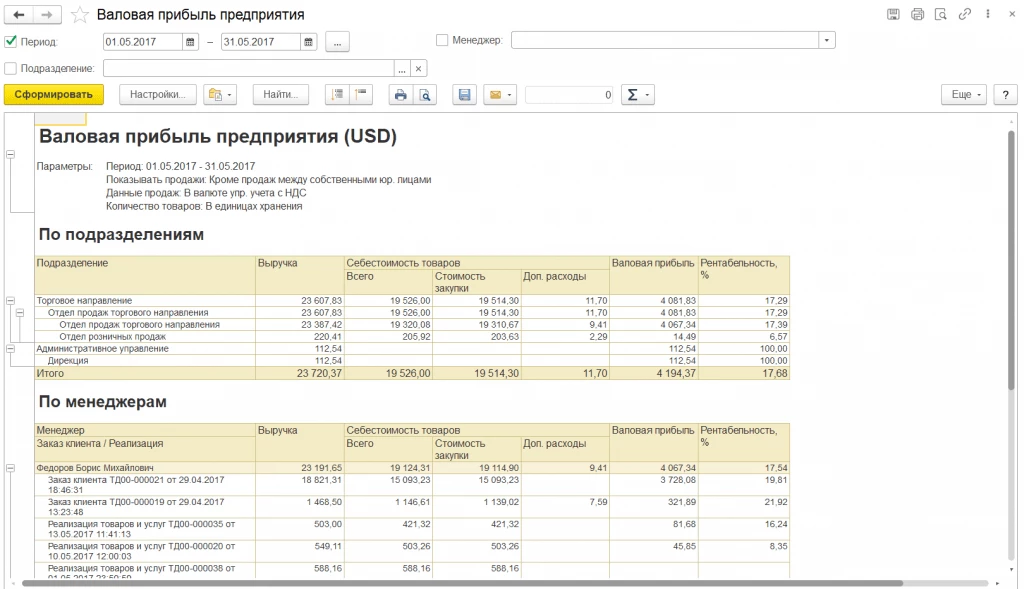Click the save icon in title bar
1024x589 pixels.
(x=893, y=14)
